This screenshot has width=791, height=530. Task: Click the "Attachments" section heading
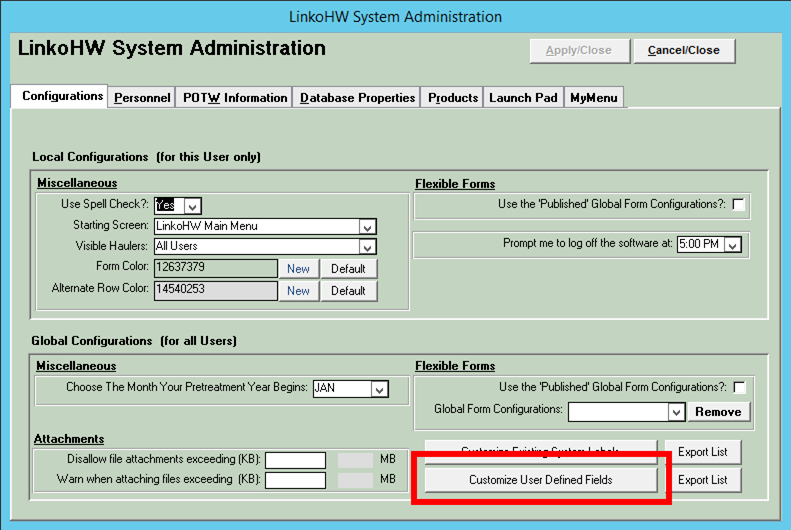[69, 439]
